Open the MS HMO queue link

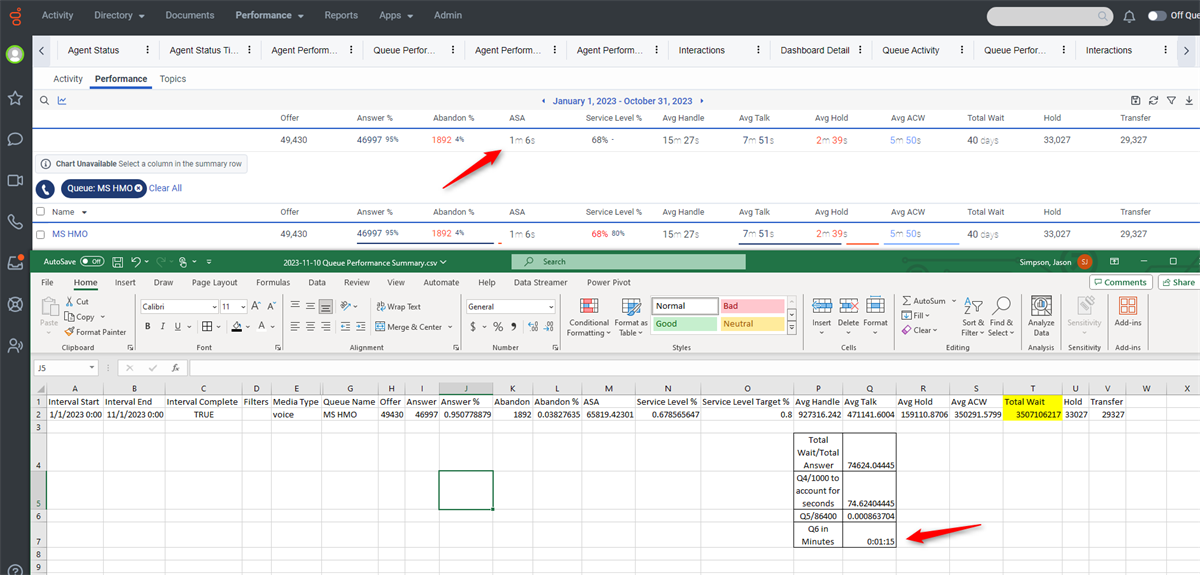[71, 234]
